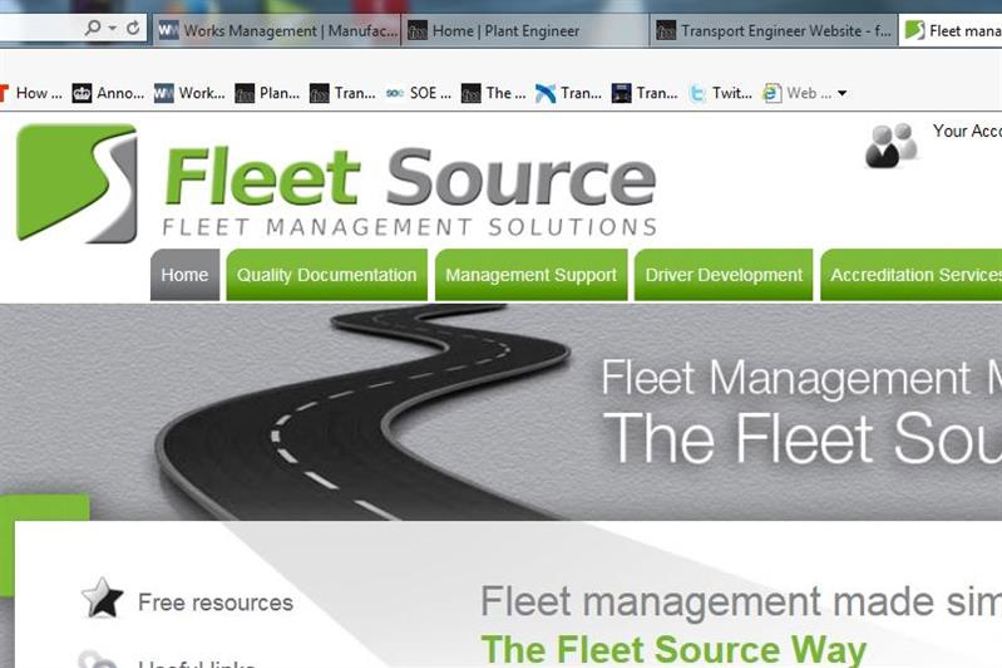Open the Management Support menu
This screenshot has width=1002, height=668.
pyautogui.click(x=531, y=275)
